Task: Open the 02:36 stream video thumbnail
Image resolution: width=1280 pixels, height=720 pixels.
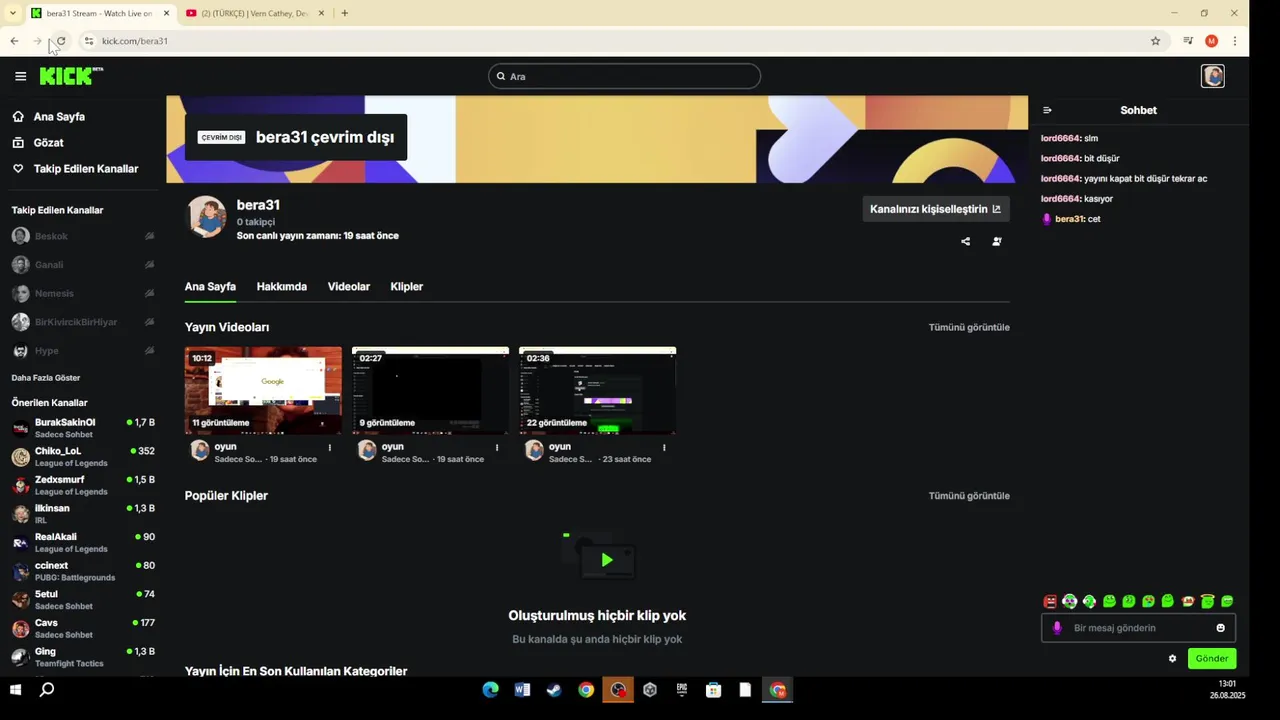Action: coord(597,390)
